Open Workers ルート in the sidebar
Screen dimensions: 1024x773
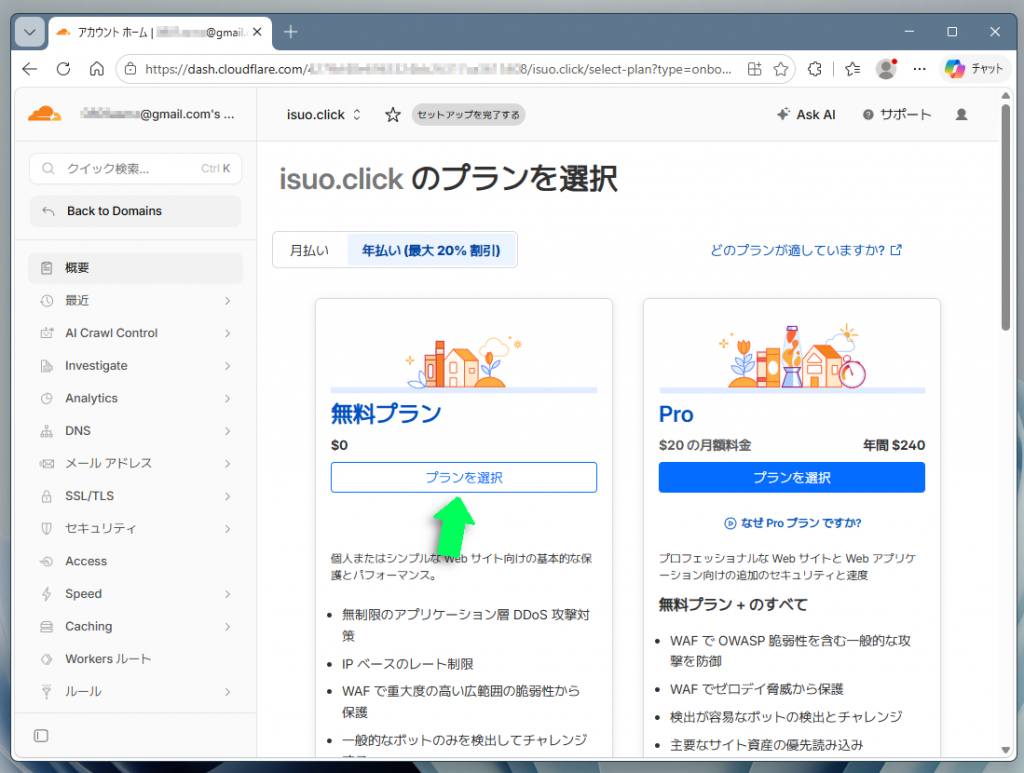(x=135, y=659)
